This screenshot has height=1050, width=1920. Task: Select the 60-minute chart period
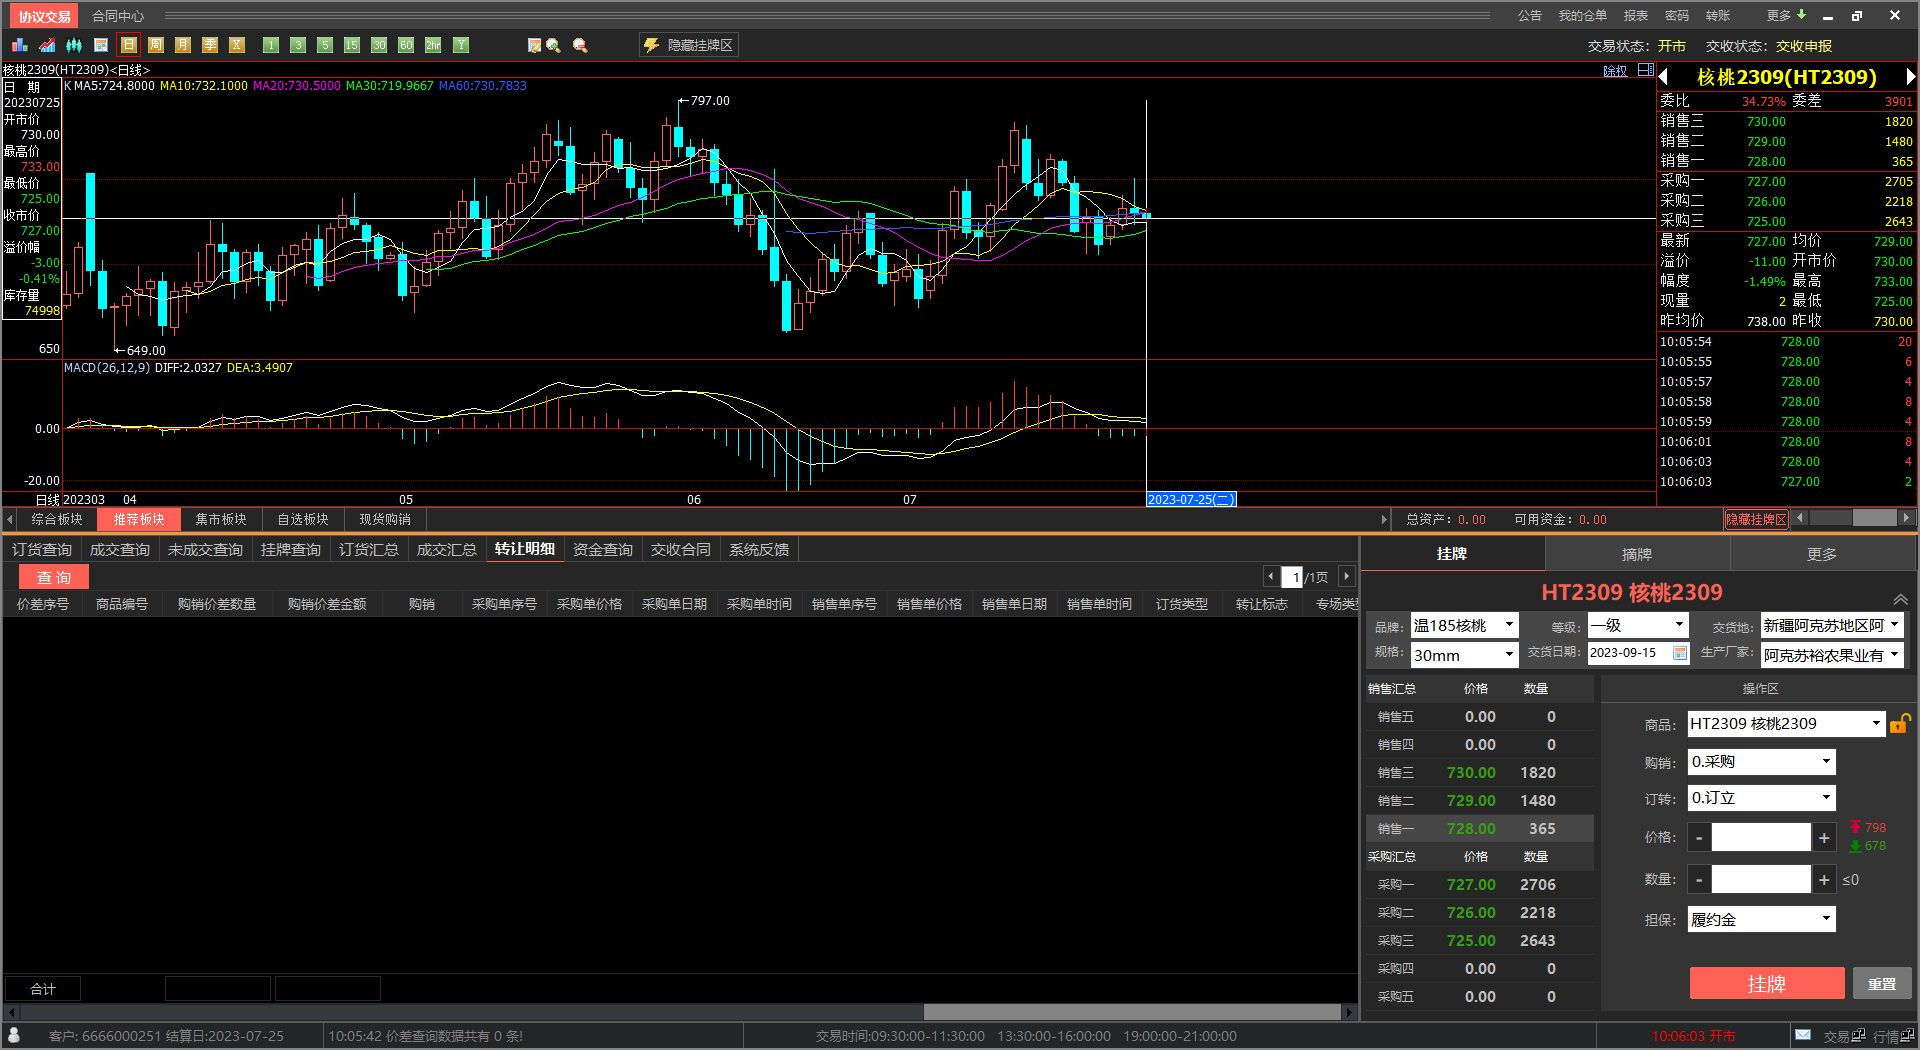pos(406,45)
